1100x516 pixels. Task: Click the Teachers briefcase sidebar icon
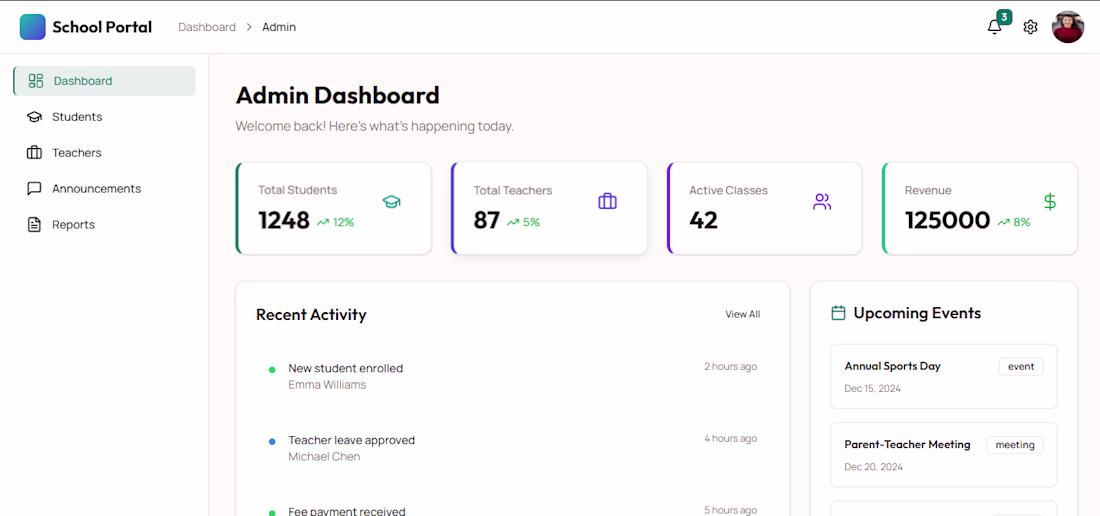(x=34, y=153)
